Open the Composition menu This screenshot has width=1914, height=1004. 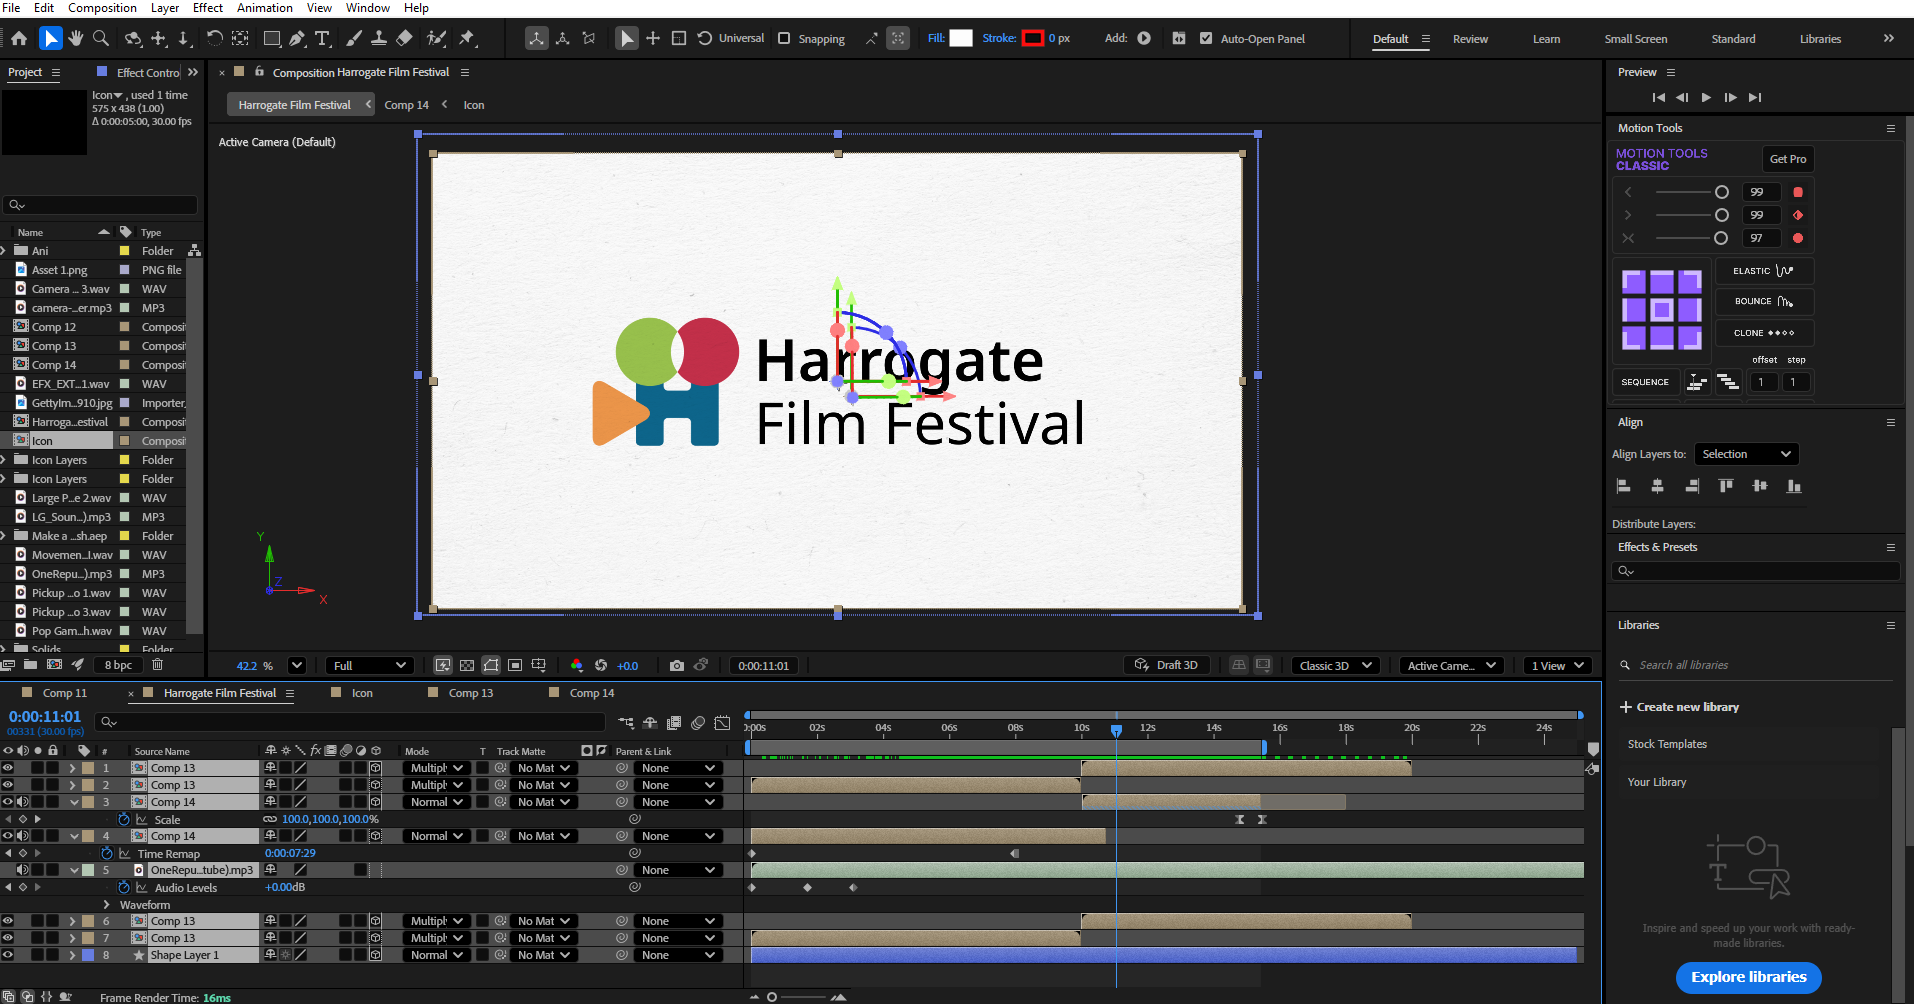coord(102,8)
